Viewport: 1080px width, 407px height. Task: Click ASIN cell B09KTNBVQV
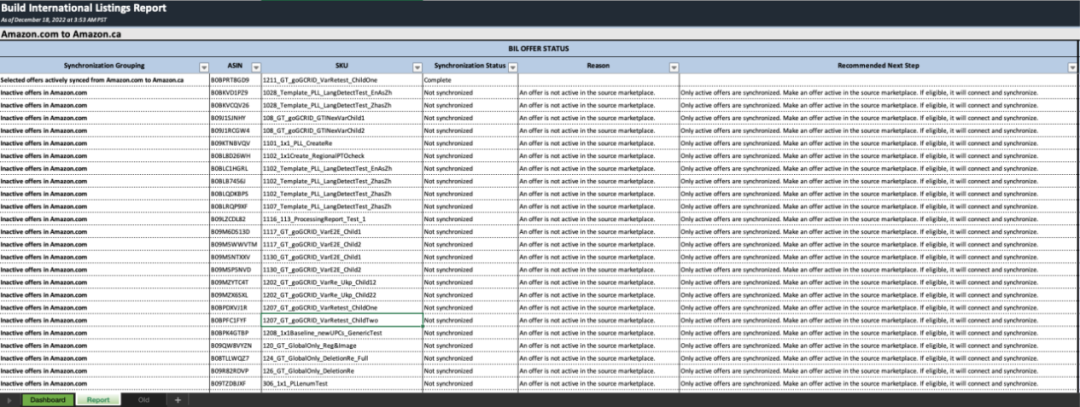[x=229, y=143]
